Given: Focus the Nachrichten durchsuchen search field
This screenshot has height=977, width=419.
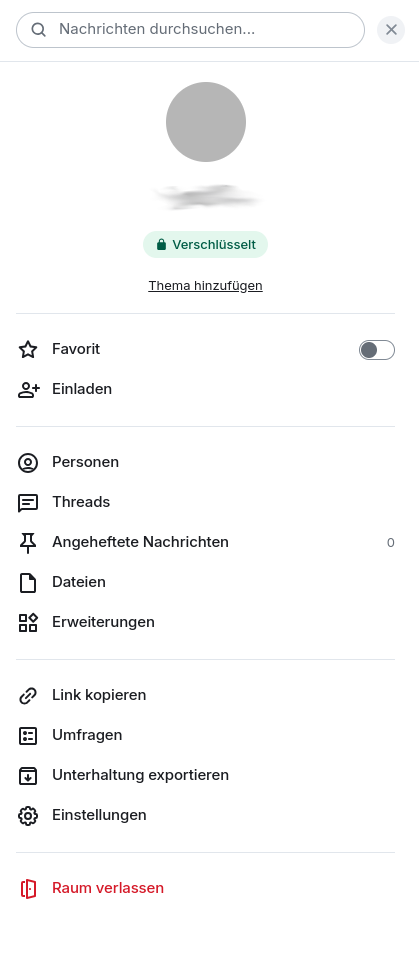Looking at the screenshot, I should [190, 29].
